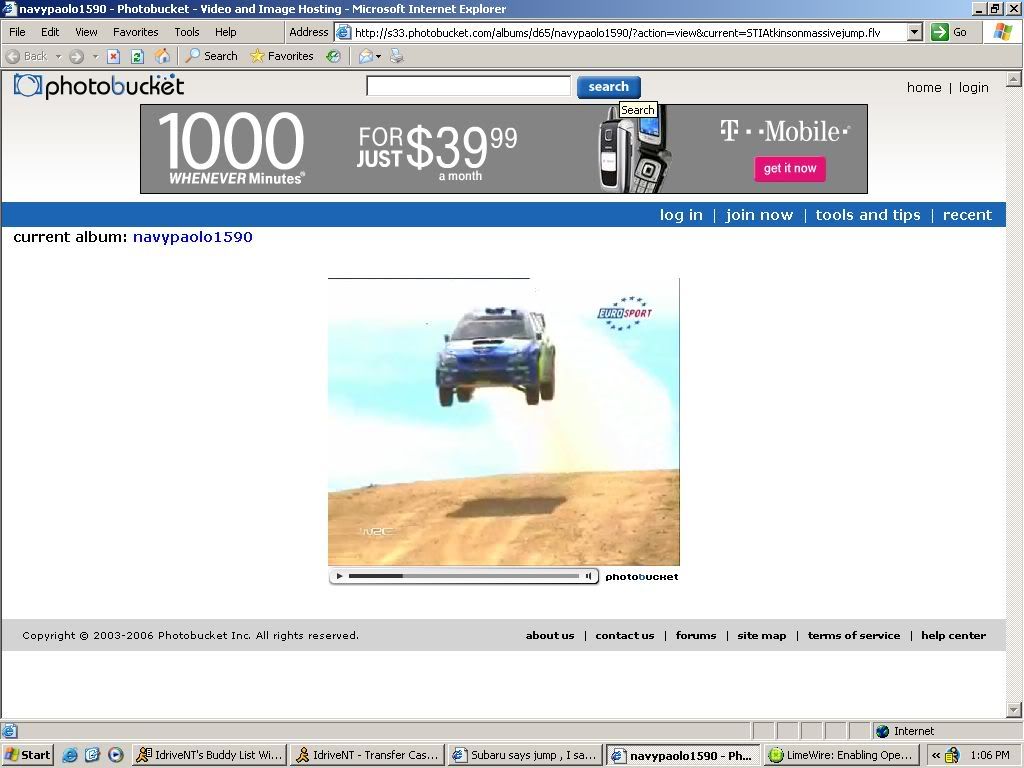Click the Photobucket logo
The image size is (1024, 768).
99,86
